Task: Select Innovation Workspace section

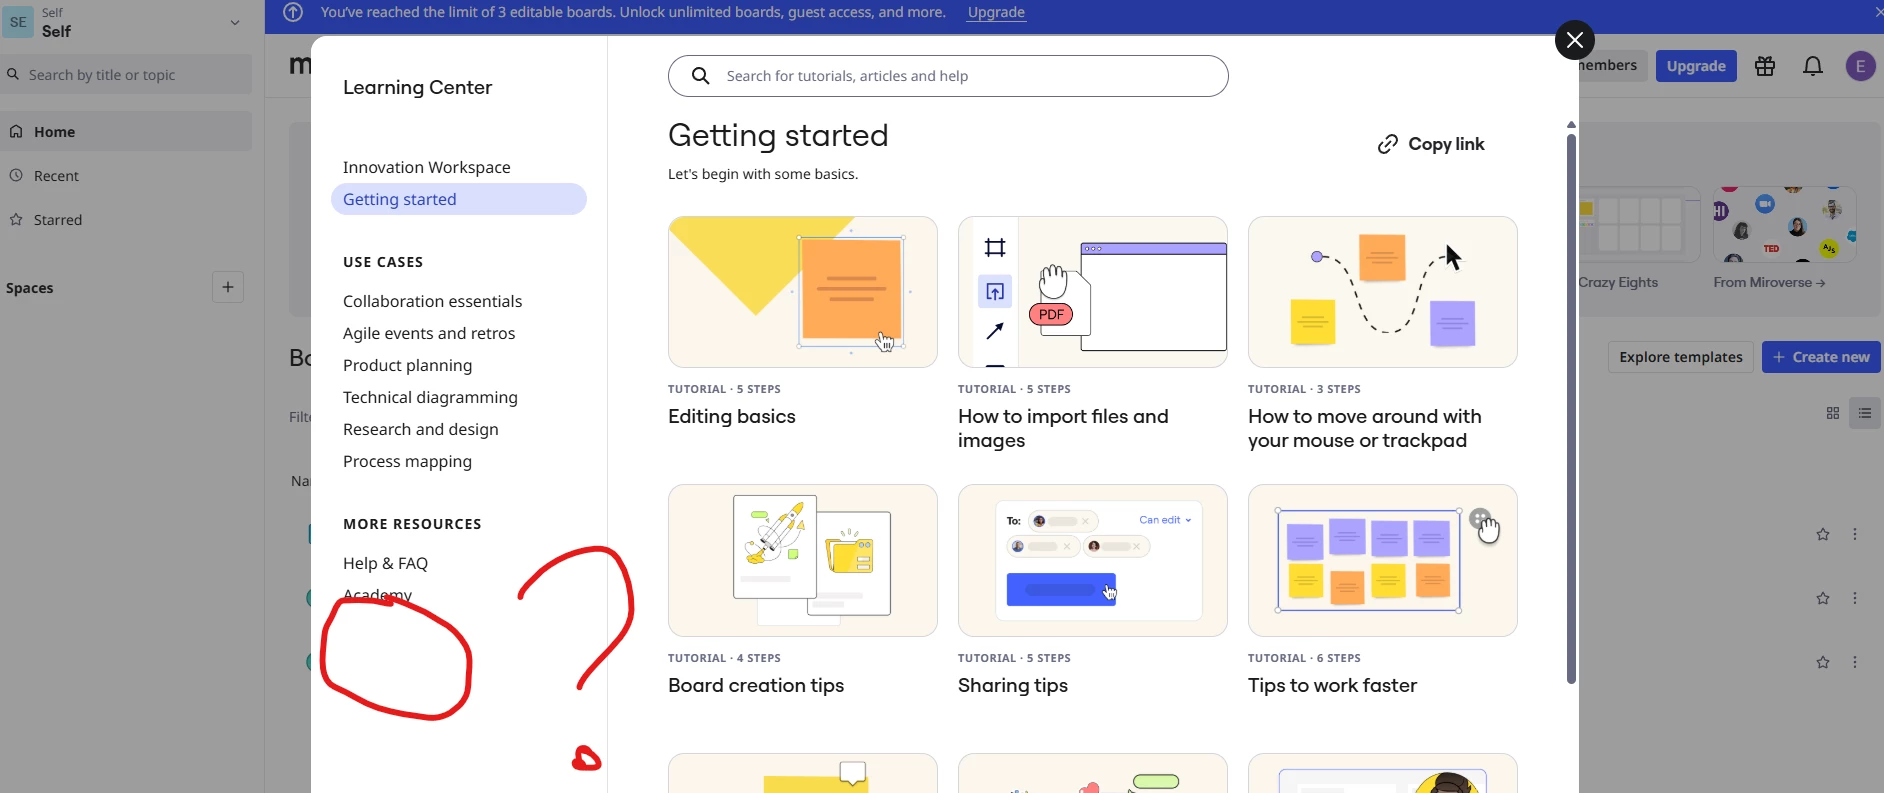Action: [x=427, y=167]
